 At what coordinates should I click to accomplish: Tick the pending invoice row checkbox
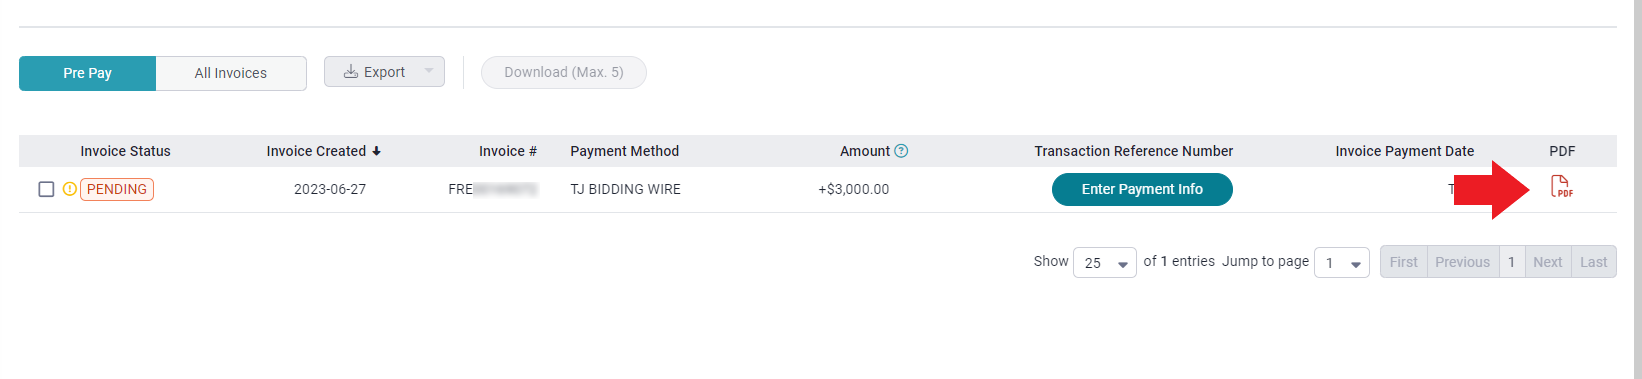pyautogui.click(x=46, y=189)
